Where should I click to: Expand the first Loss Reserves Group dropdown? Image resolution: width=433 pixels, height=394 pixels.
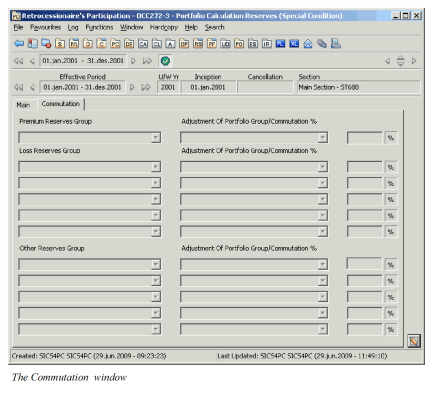pos(156,167)
